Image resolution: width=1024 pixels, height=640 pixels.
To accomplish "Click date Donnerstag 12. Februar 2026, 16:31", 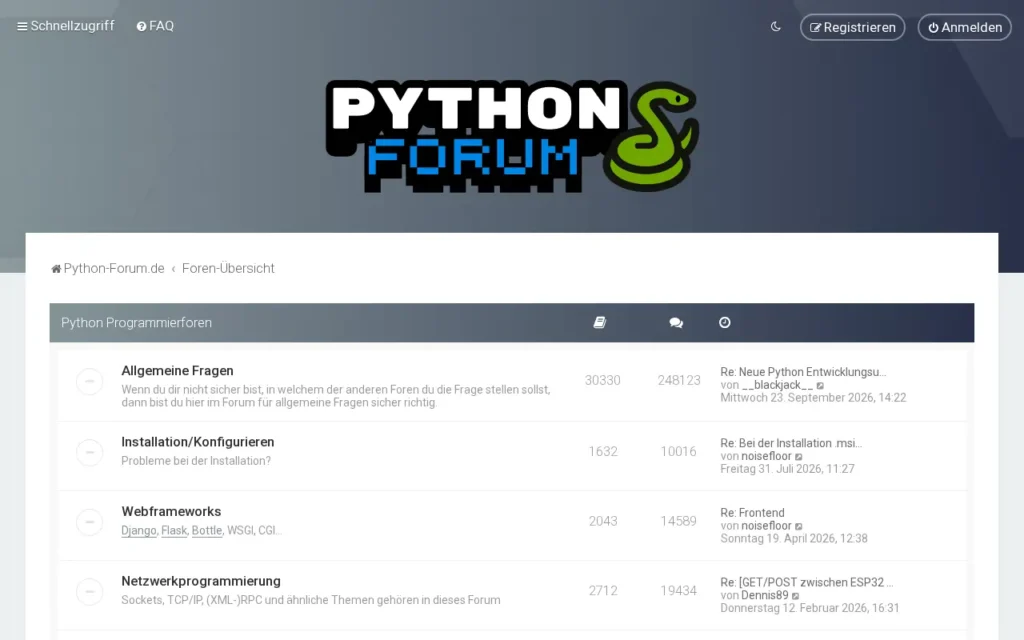I will coord(810,608).
